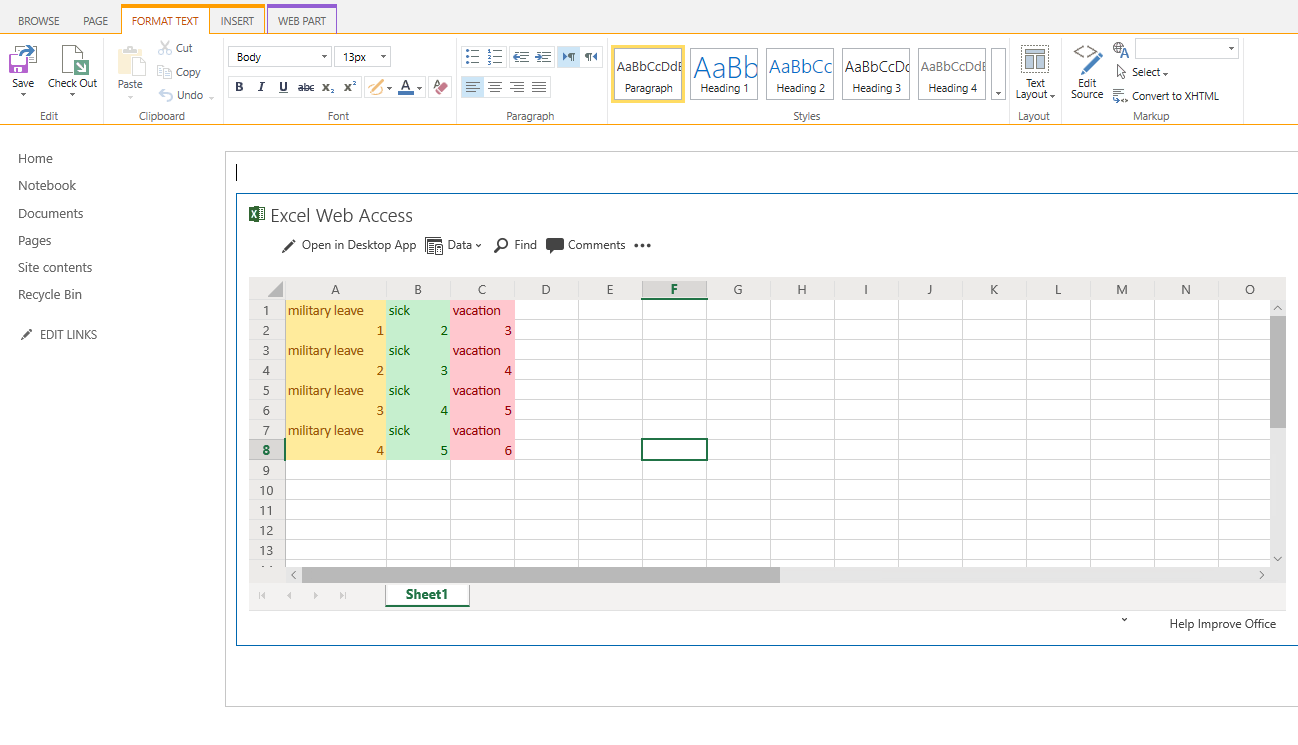The height and width of the screenshot is (745, 1298).
Task: Click the Check Out page icon
Action: point(73,60)
